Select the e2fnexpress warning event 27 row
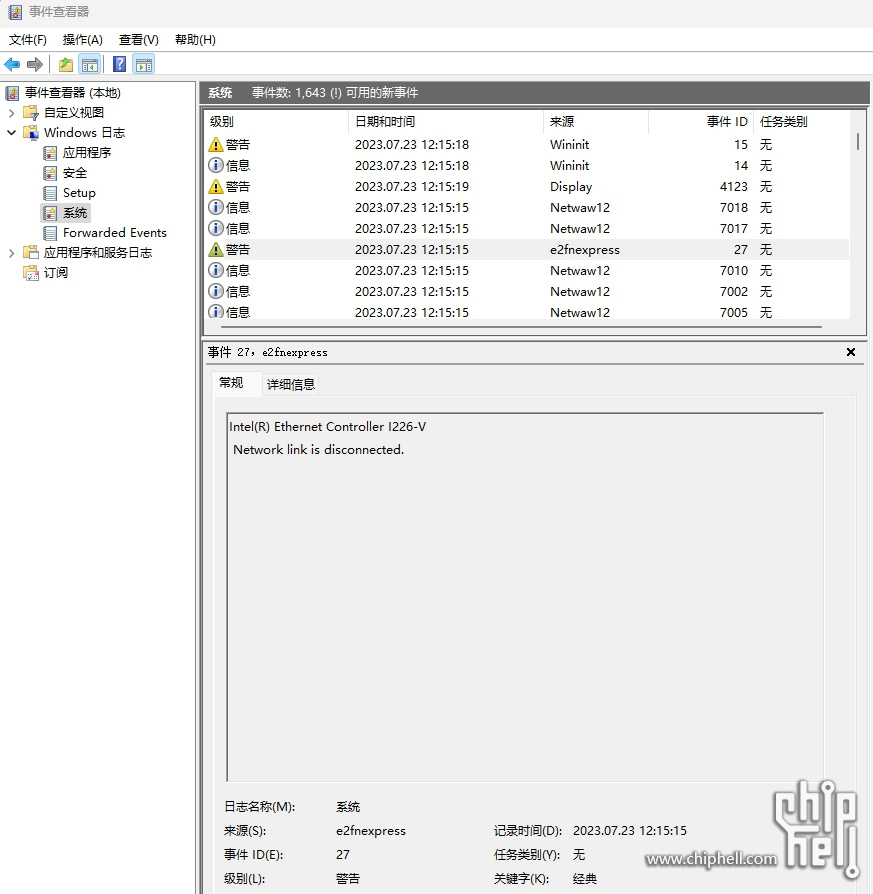Screen dimensions: 873x894 [x=527, y=250]
